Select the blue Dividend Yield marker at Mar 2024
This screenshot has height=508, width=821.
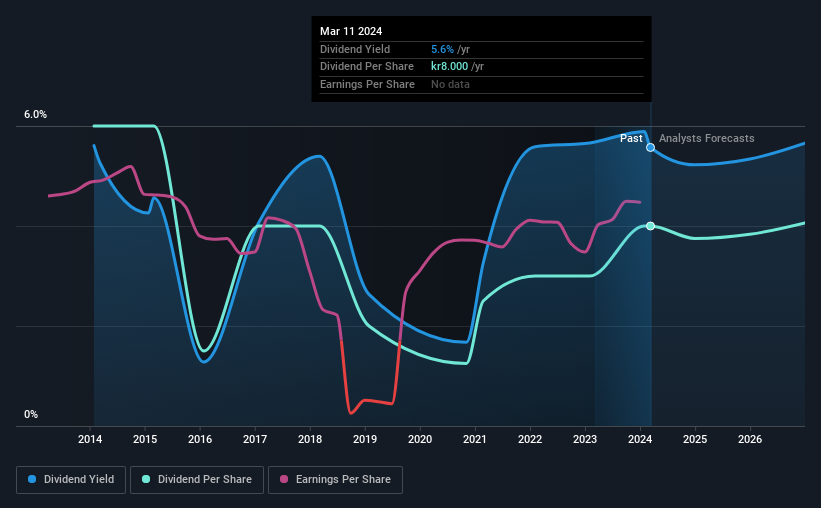tap(650, 148)
